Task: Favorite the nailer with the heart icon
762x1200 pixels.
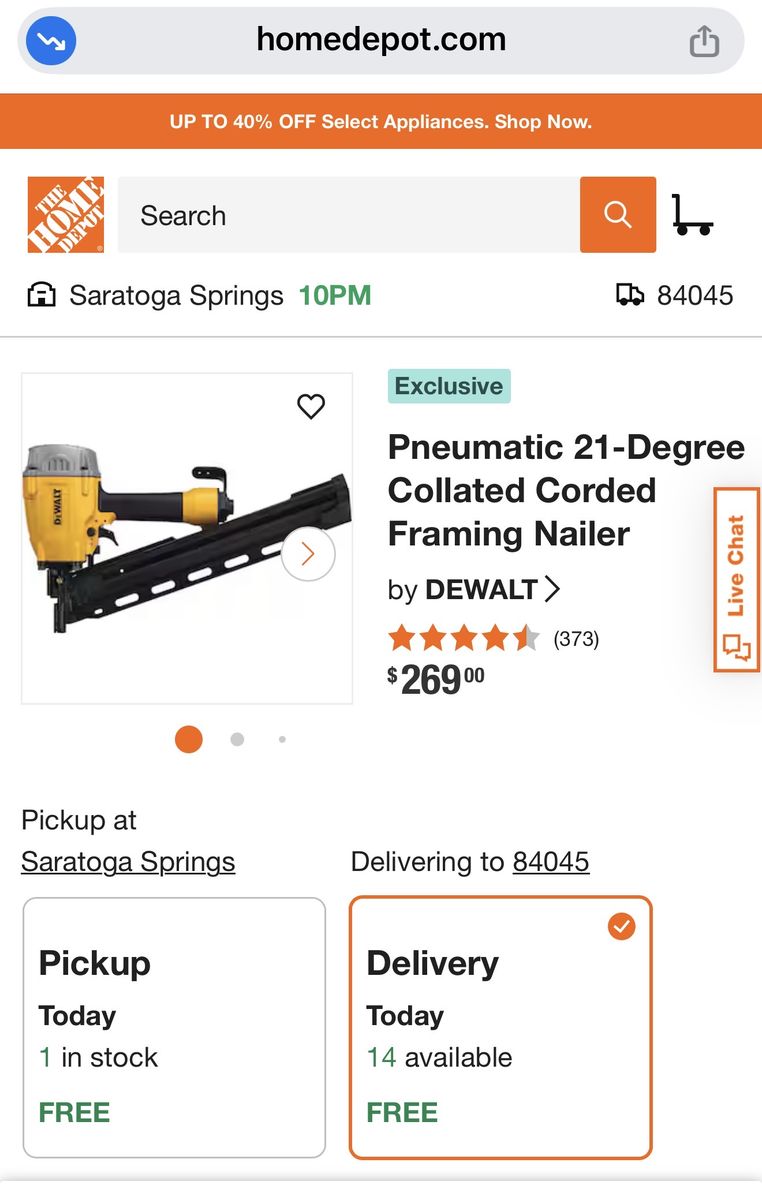Action: tap(311, 406)
